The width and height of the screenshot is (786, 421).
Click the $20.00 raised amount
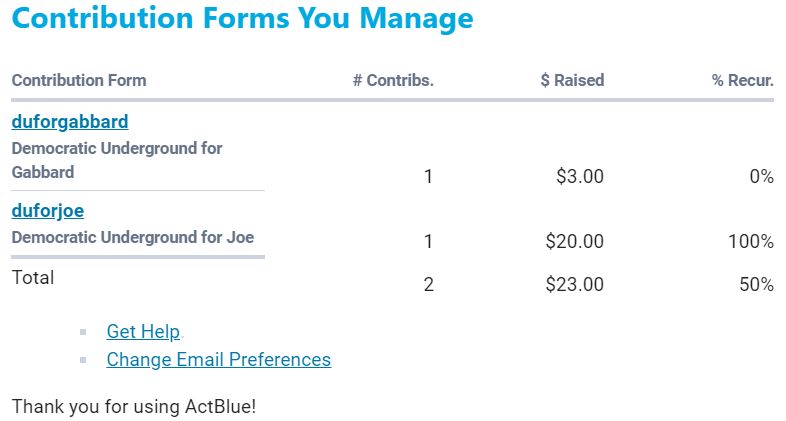coord(575,241)
